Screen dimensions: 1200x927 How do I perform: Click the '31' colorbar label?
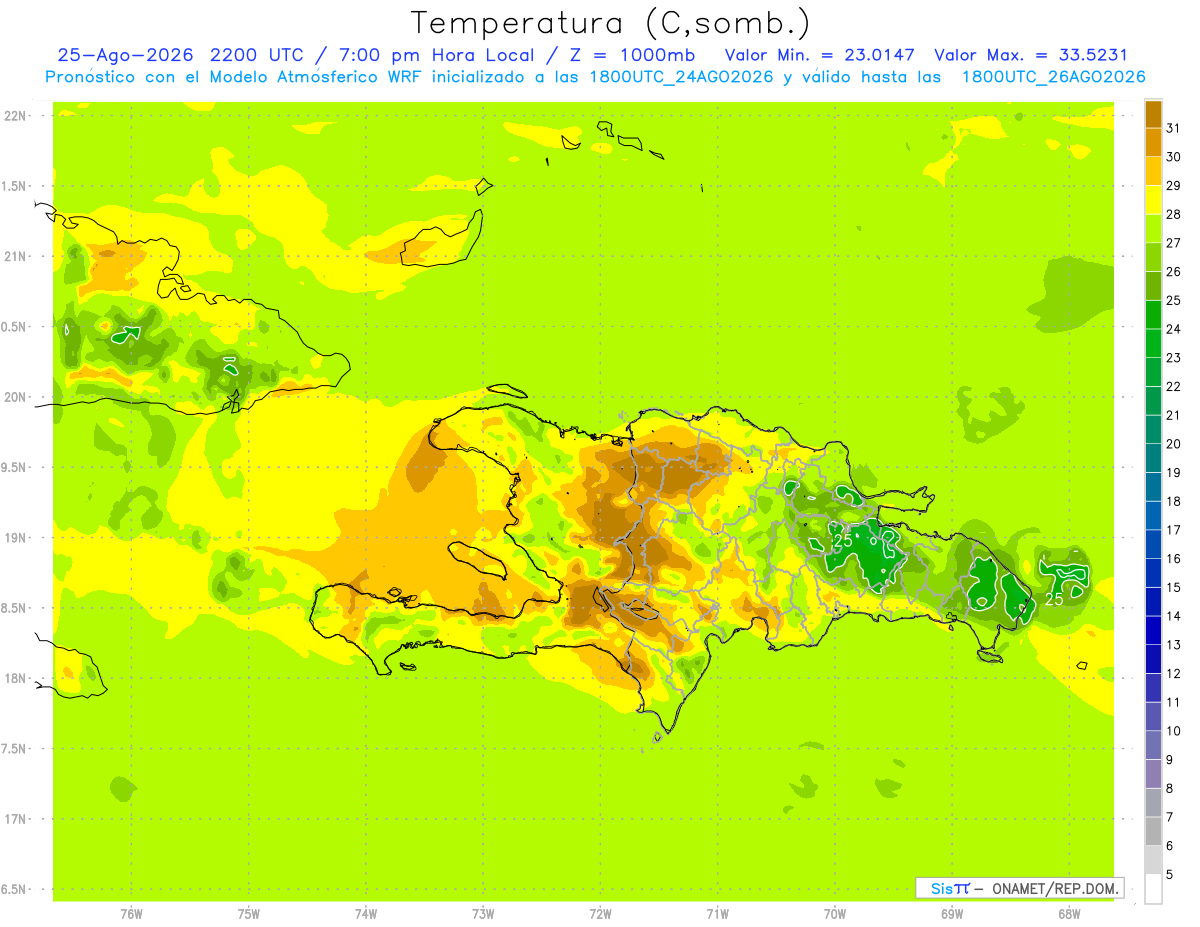click(1174, 128)
